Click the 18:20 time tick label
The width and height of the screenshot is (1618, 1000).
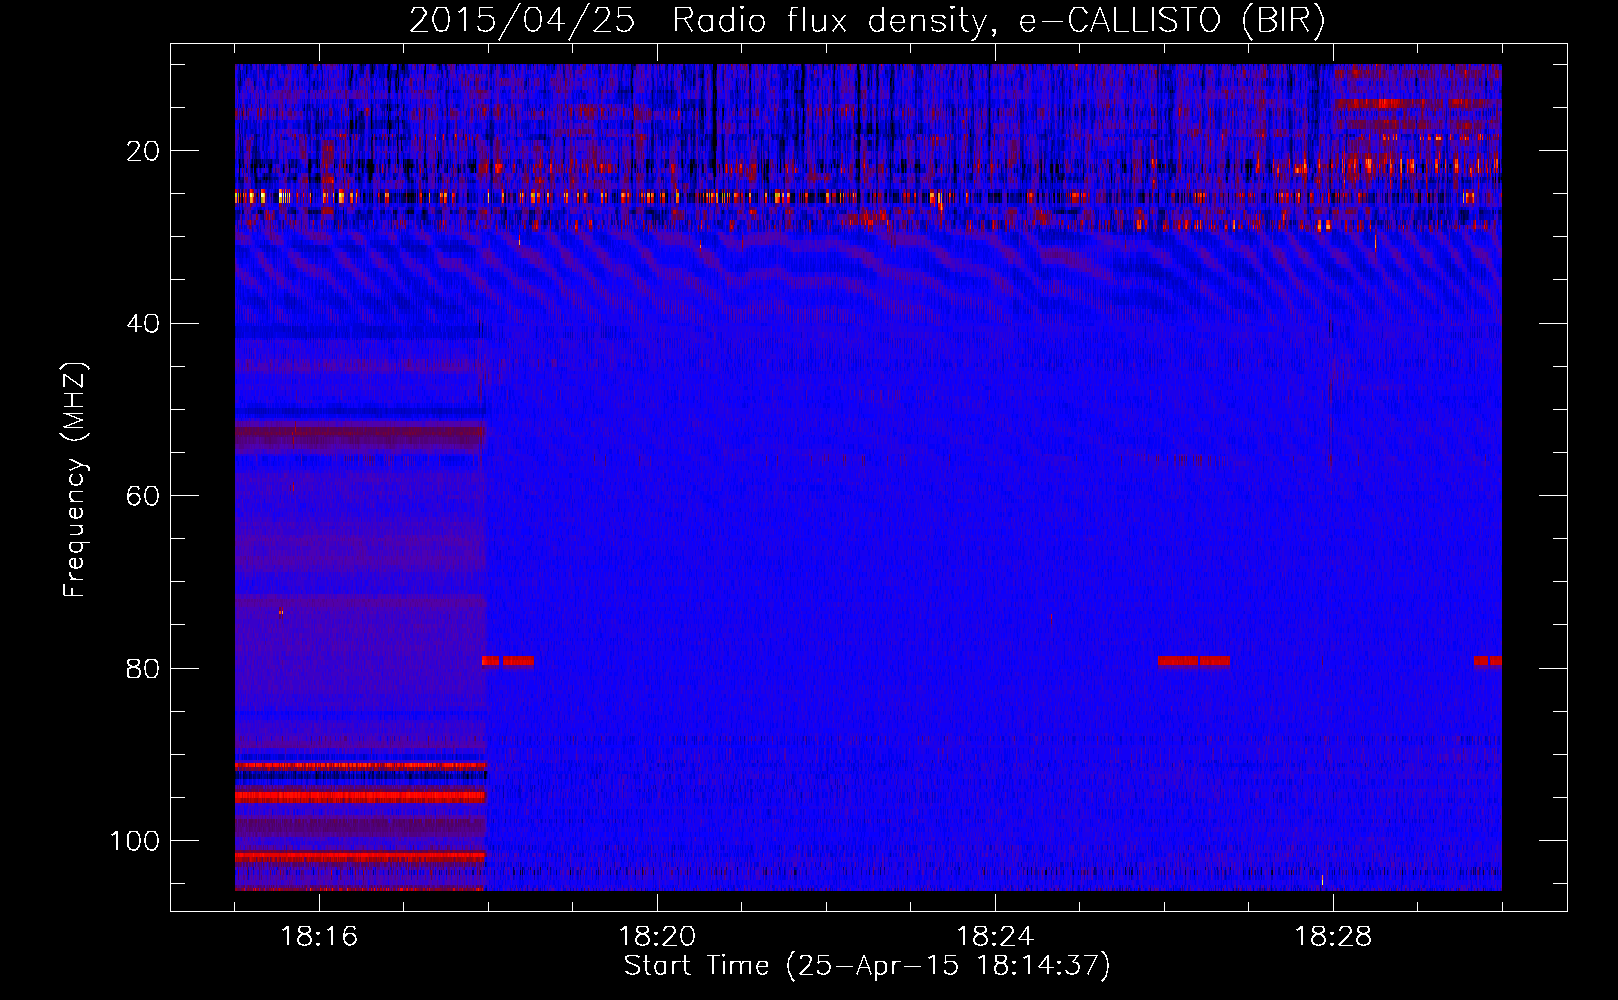point(657,937)
